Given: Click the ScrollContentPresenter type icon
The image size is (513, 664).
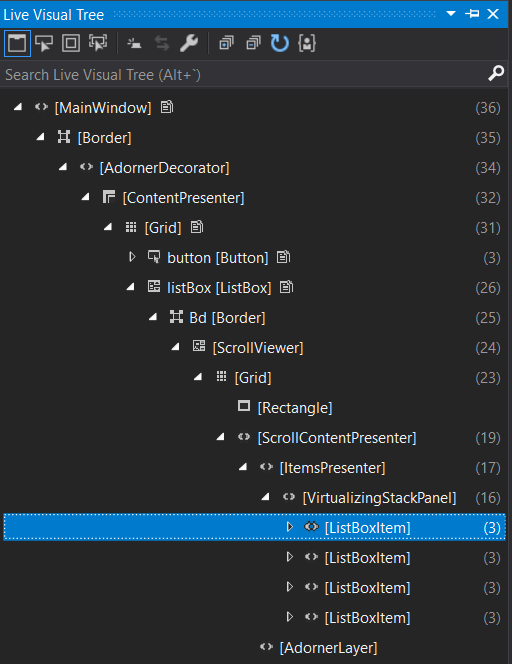Looking at the screenshot, I should click(244, 437).
